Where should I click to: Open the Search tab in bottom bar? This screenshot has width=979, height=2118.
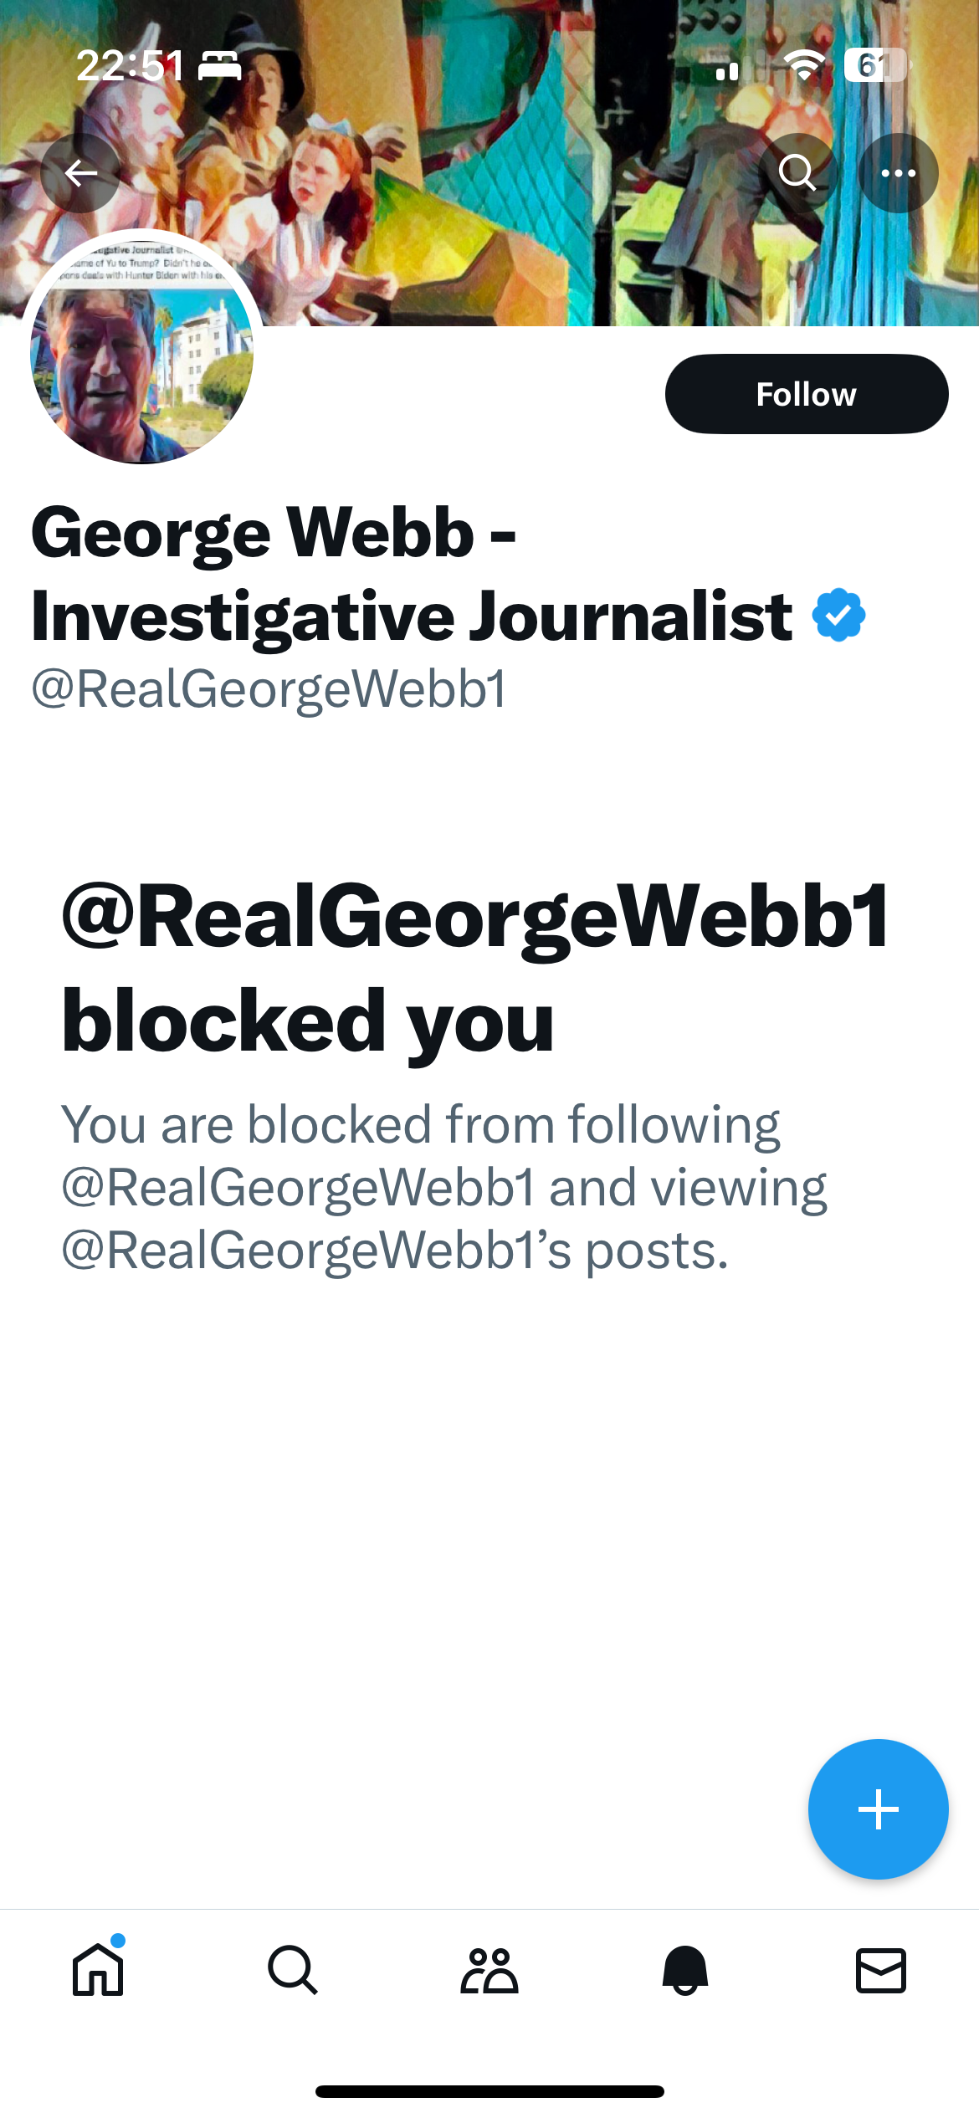(292, 1970)
